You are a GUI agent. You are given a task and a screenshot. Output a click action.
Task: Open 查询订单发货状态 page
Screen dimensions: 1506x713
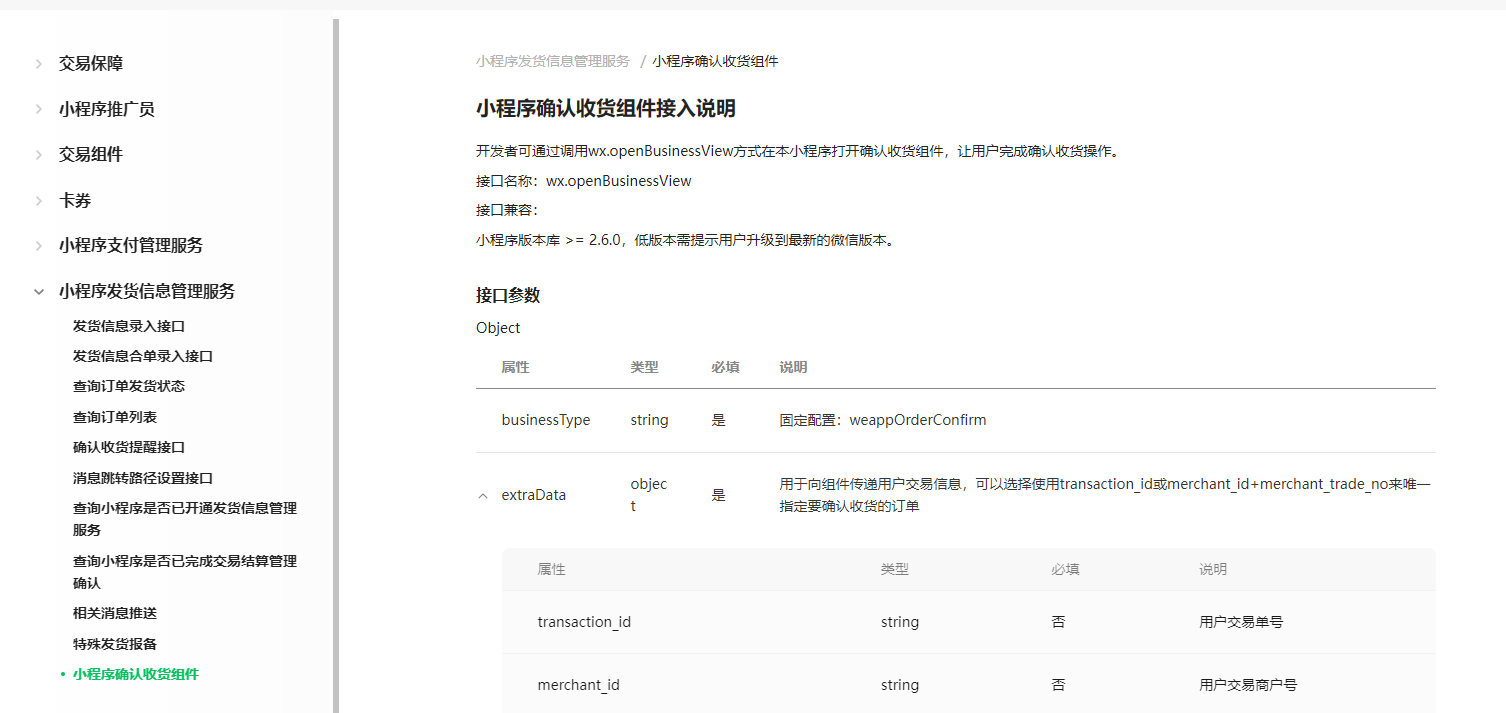pos(129,386)
